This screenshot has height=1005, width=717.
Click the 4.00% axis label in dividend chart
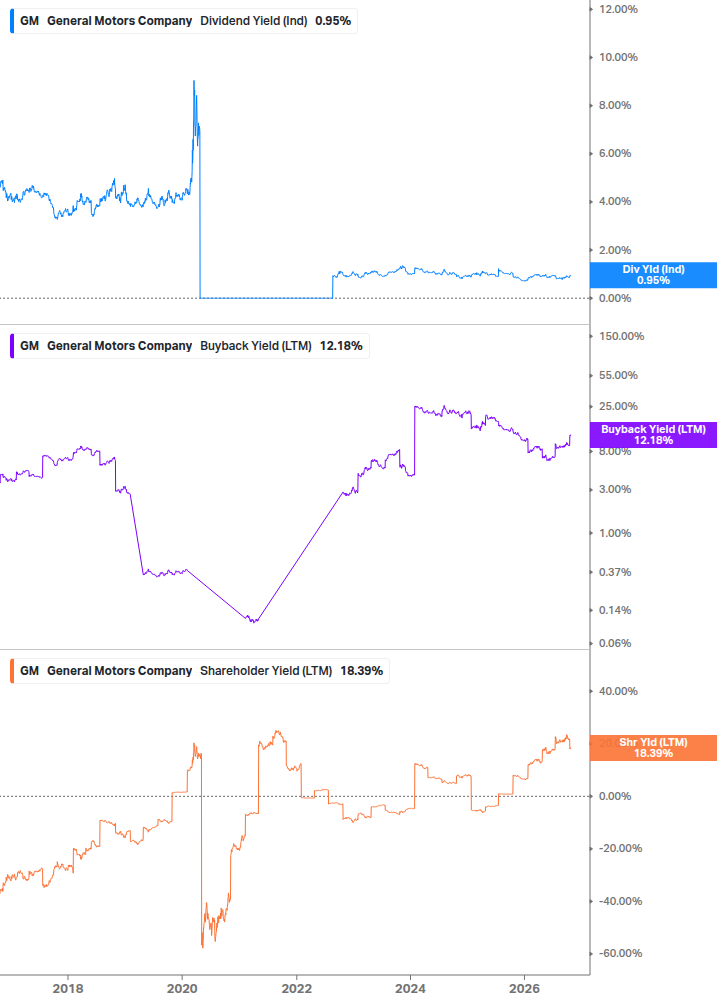tap(615, 201)
